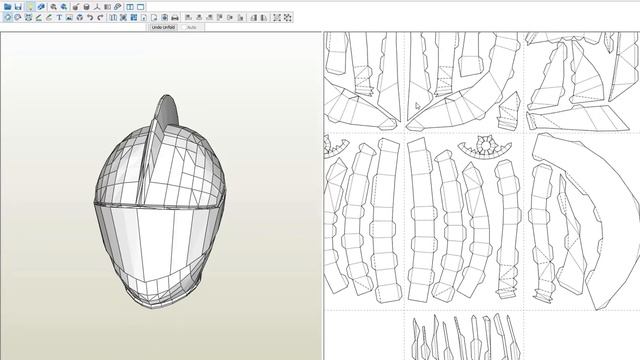Image resolution: width=640 pixels, height=360 pixels.
Task: Toggle the Auto checkbox beside Undo Unfold
Action: tap(184, 27)
